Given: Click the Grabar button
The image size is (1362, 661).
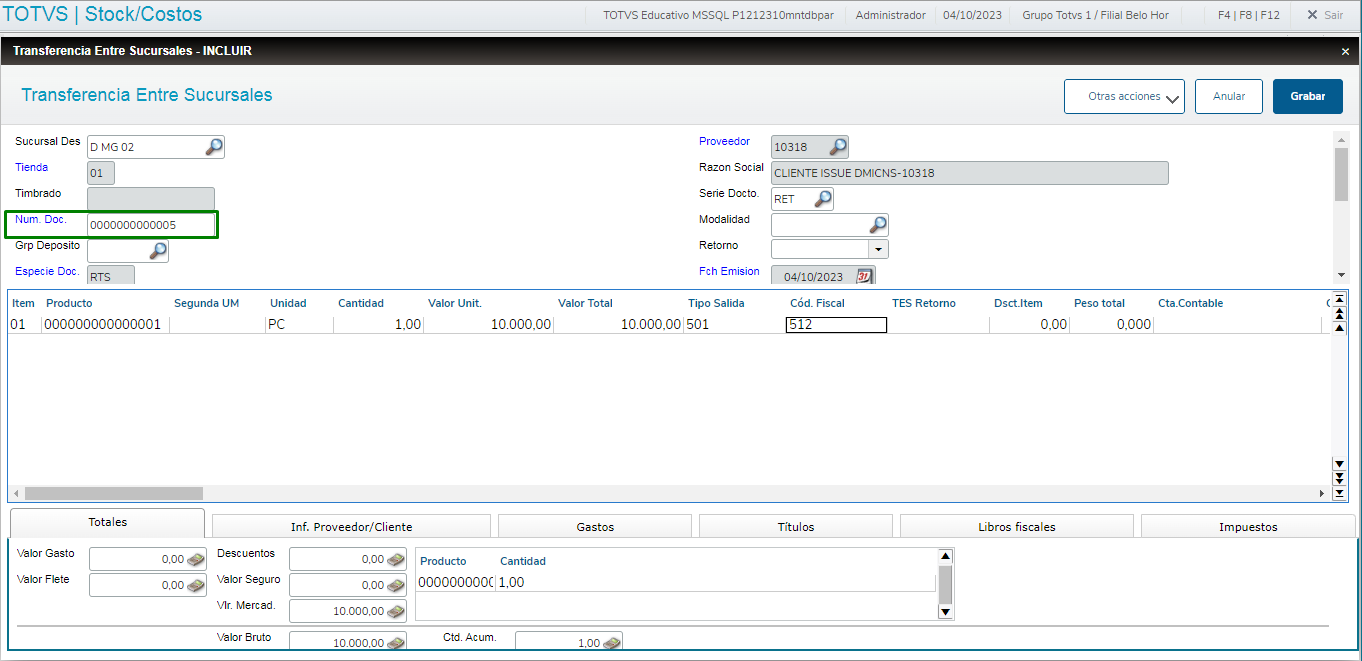Looking at the screenshot, I should (x=1308, y=97).
